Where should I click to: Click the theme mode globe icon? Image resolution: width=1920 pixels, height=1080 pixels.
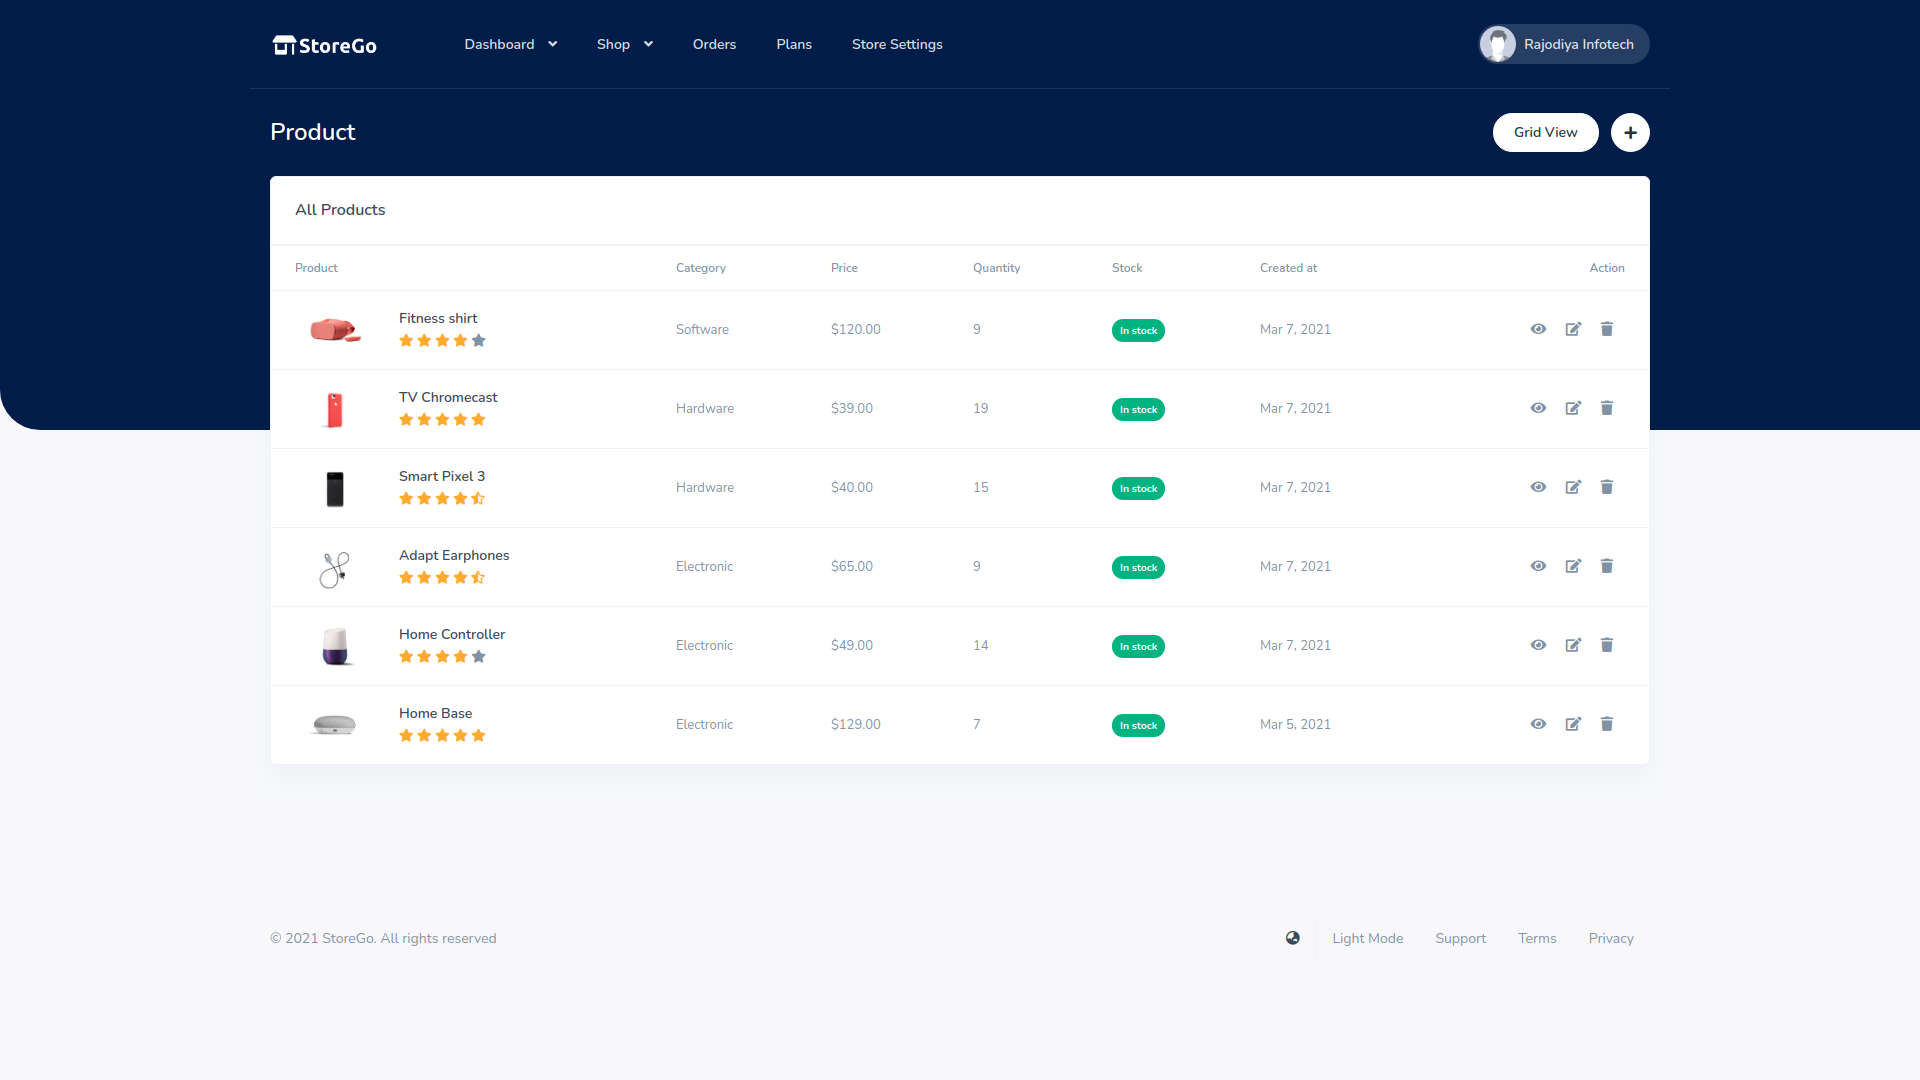click(x=1293, y=938)
